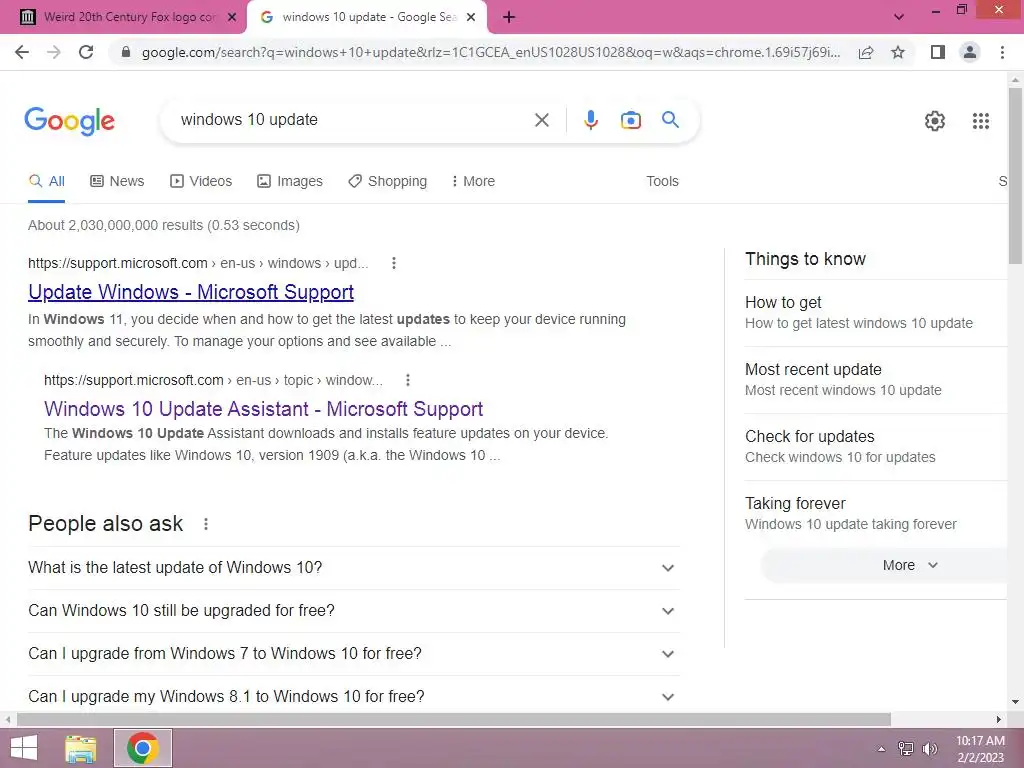Close the Weird 20th Century Fox tab
This screenshot has width=1024, height=768.
[232, 18]
